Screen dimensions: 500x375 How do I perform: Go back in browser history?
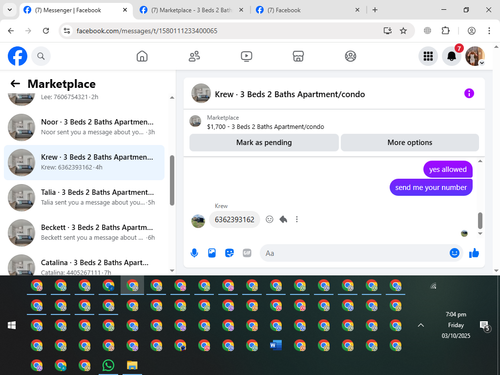[x=11, y=31]
